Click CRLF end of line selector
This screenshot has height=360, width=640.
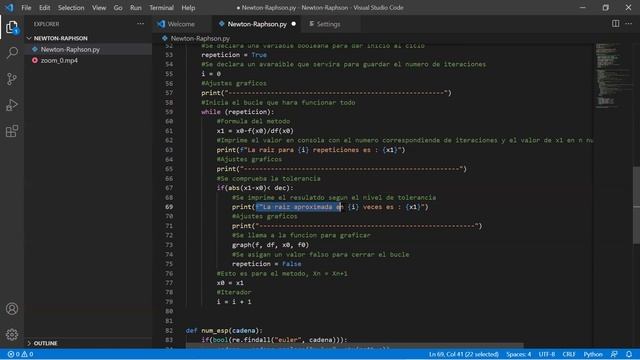click(569, 354)
